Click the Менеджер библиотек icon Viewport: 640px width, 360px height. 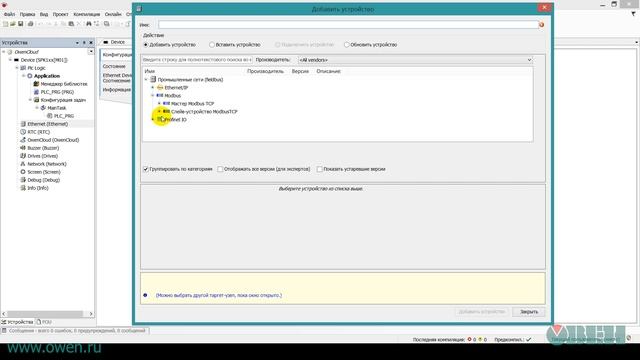(x=36, y=84)
